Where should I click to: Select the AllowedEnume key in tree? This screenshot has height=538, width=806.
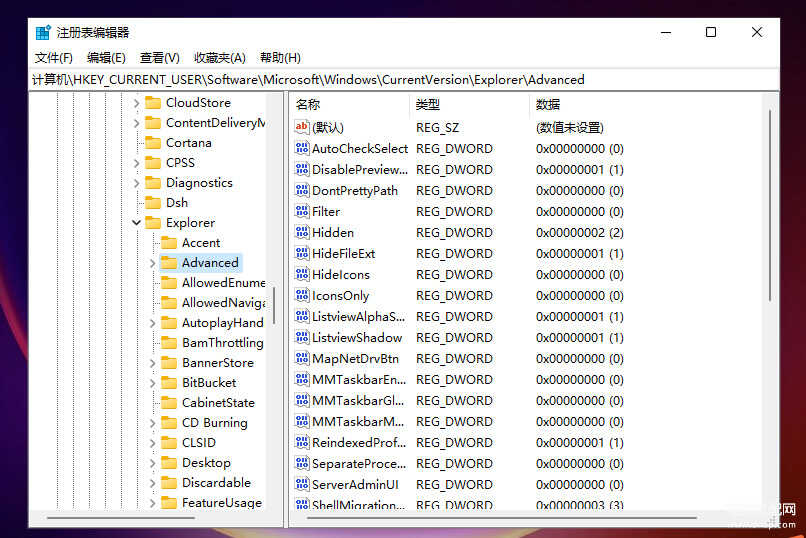[223, 283]
